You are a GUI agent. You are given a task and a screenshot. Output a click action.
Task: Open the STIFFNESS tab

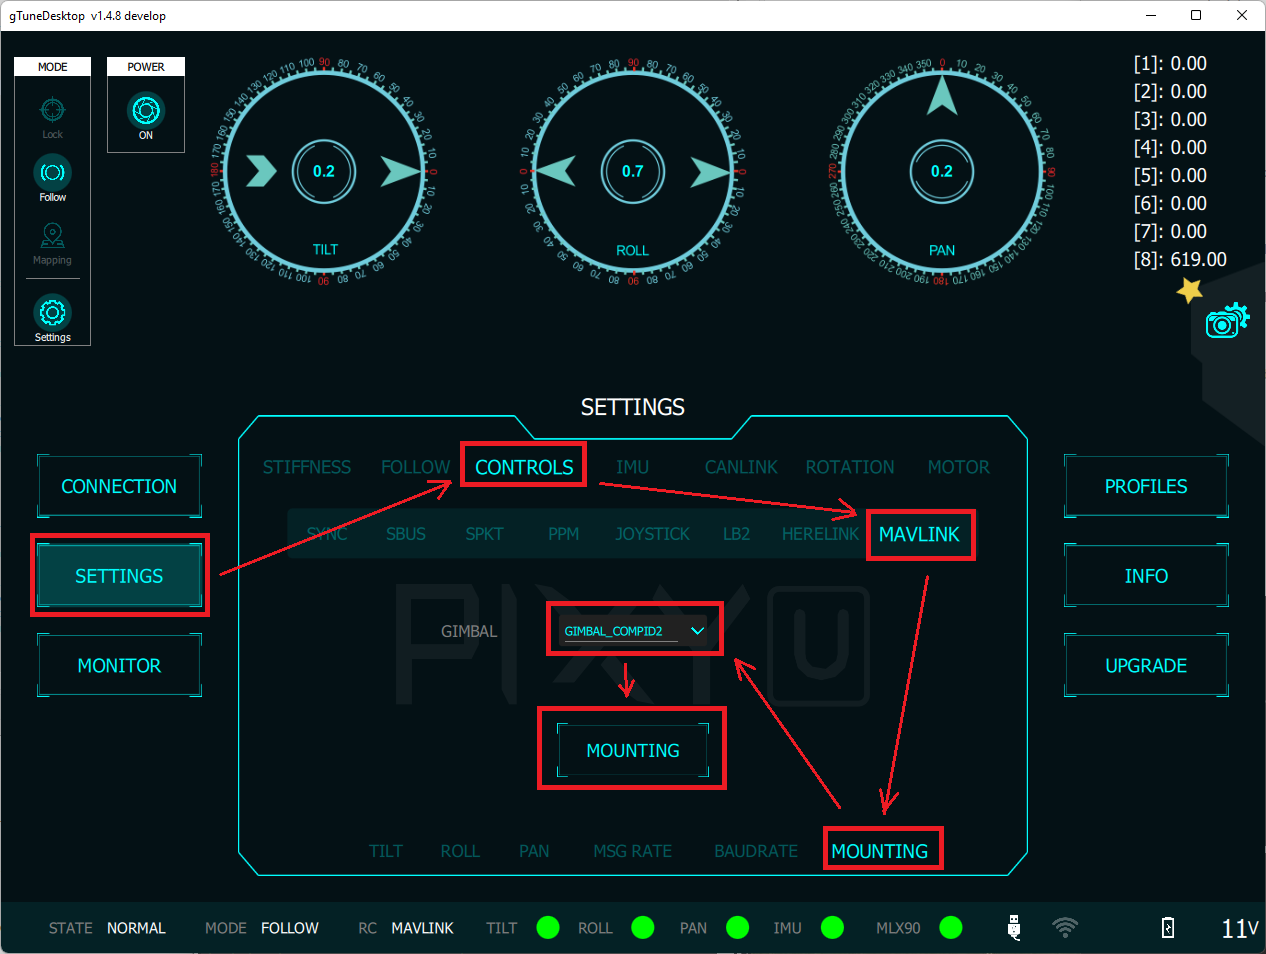[x=307, y=467]
